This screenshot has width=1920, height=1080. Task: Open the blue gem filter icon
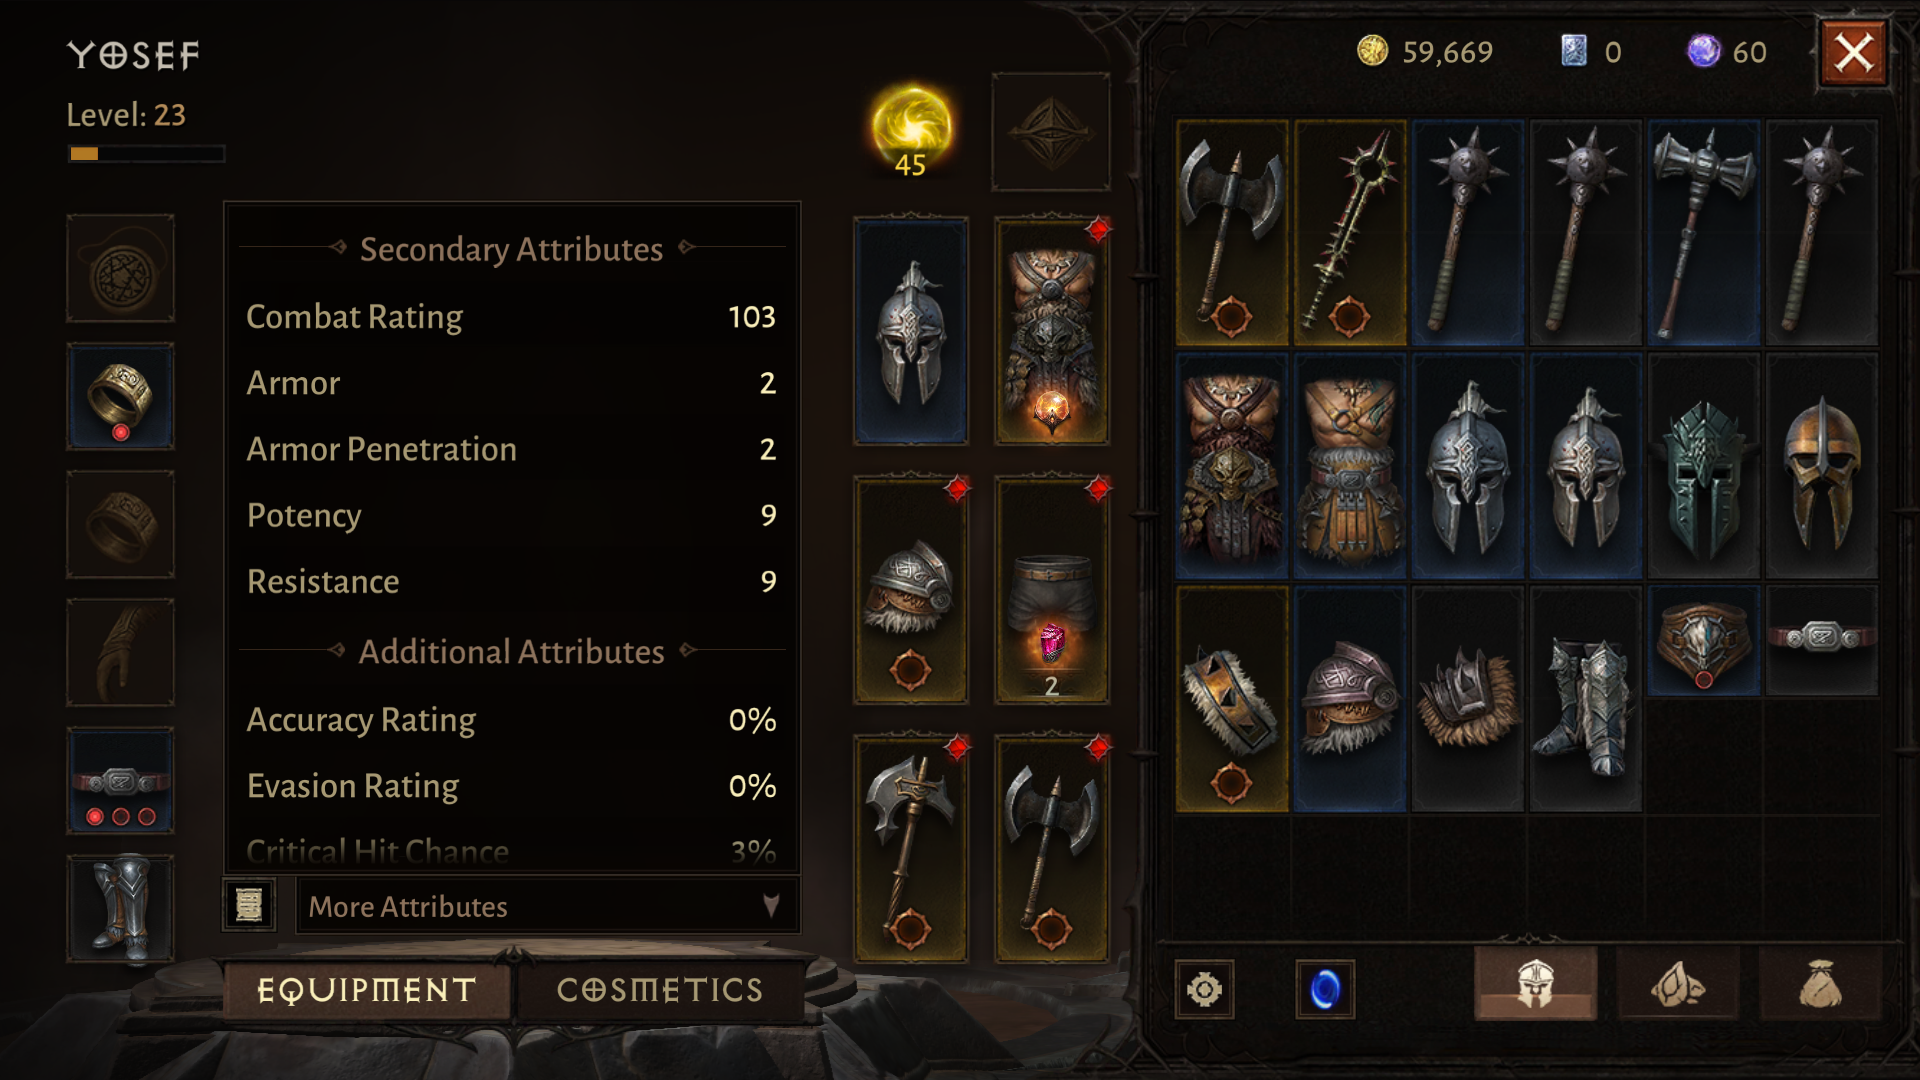[1325, 989]
